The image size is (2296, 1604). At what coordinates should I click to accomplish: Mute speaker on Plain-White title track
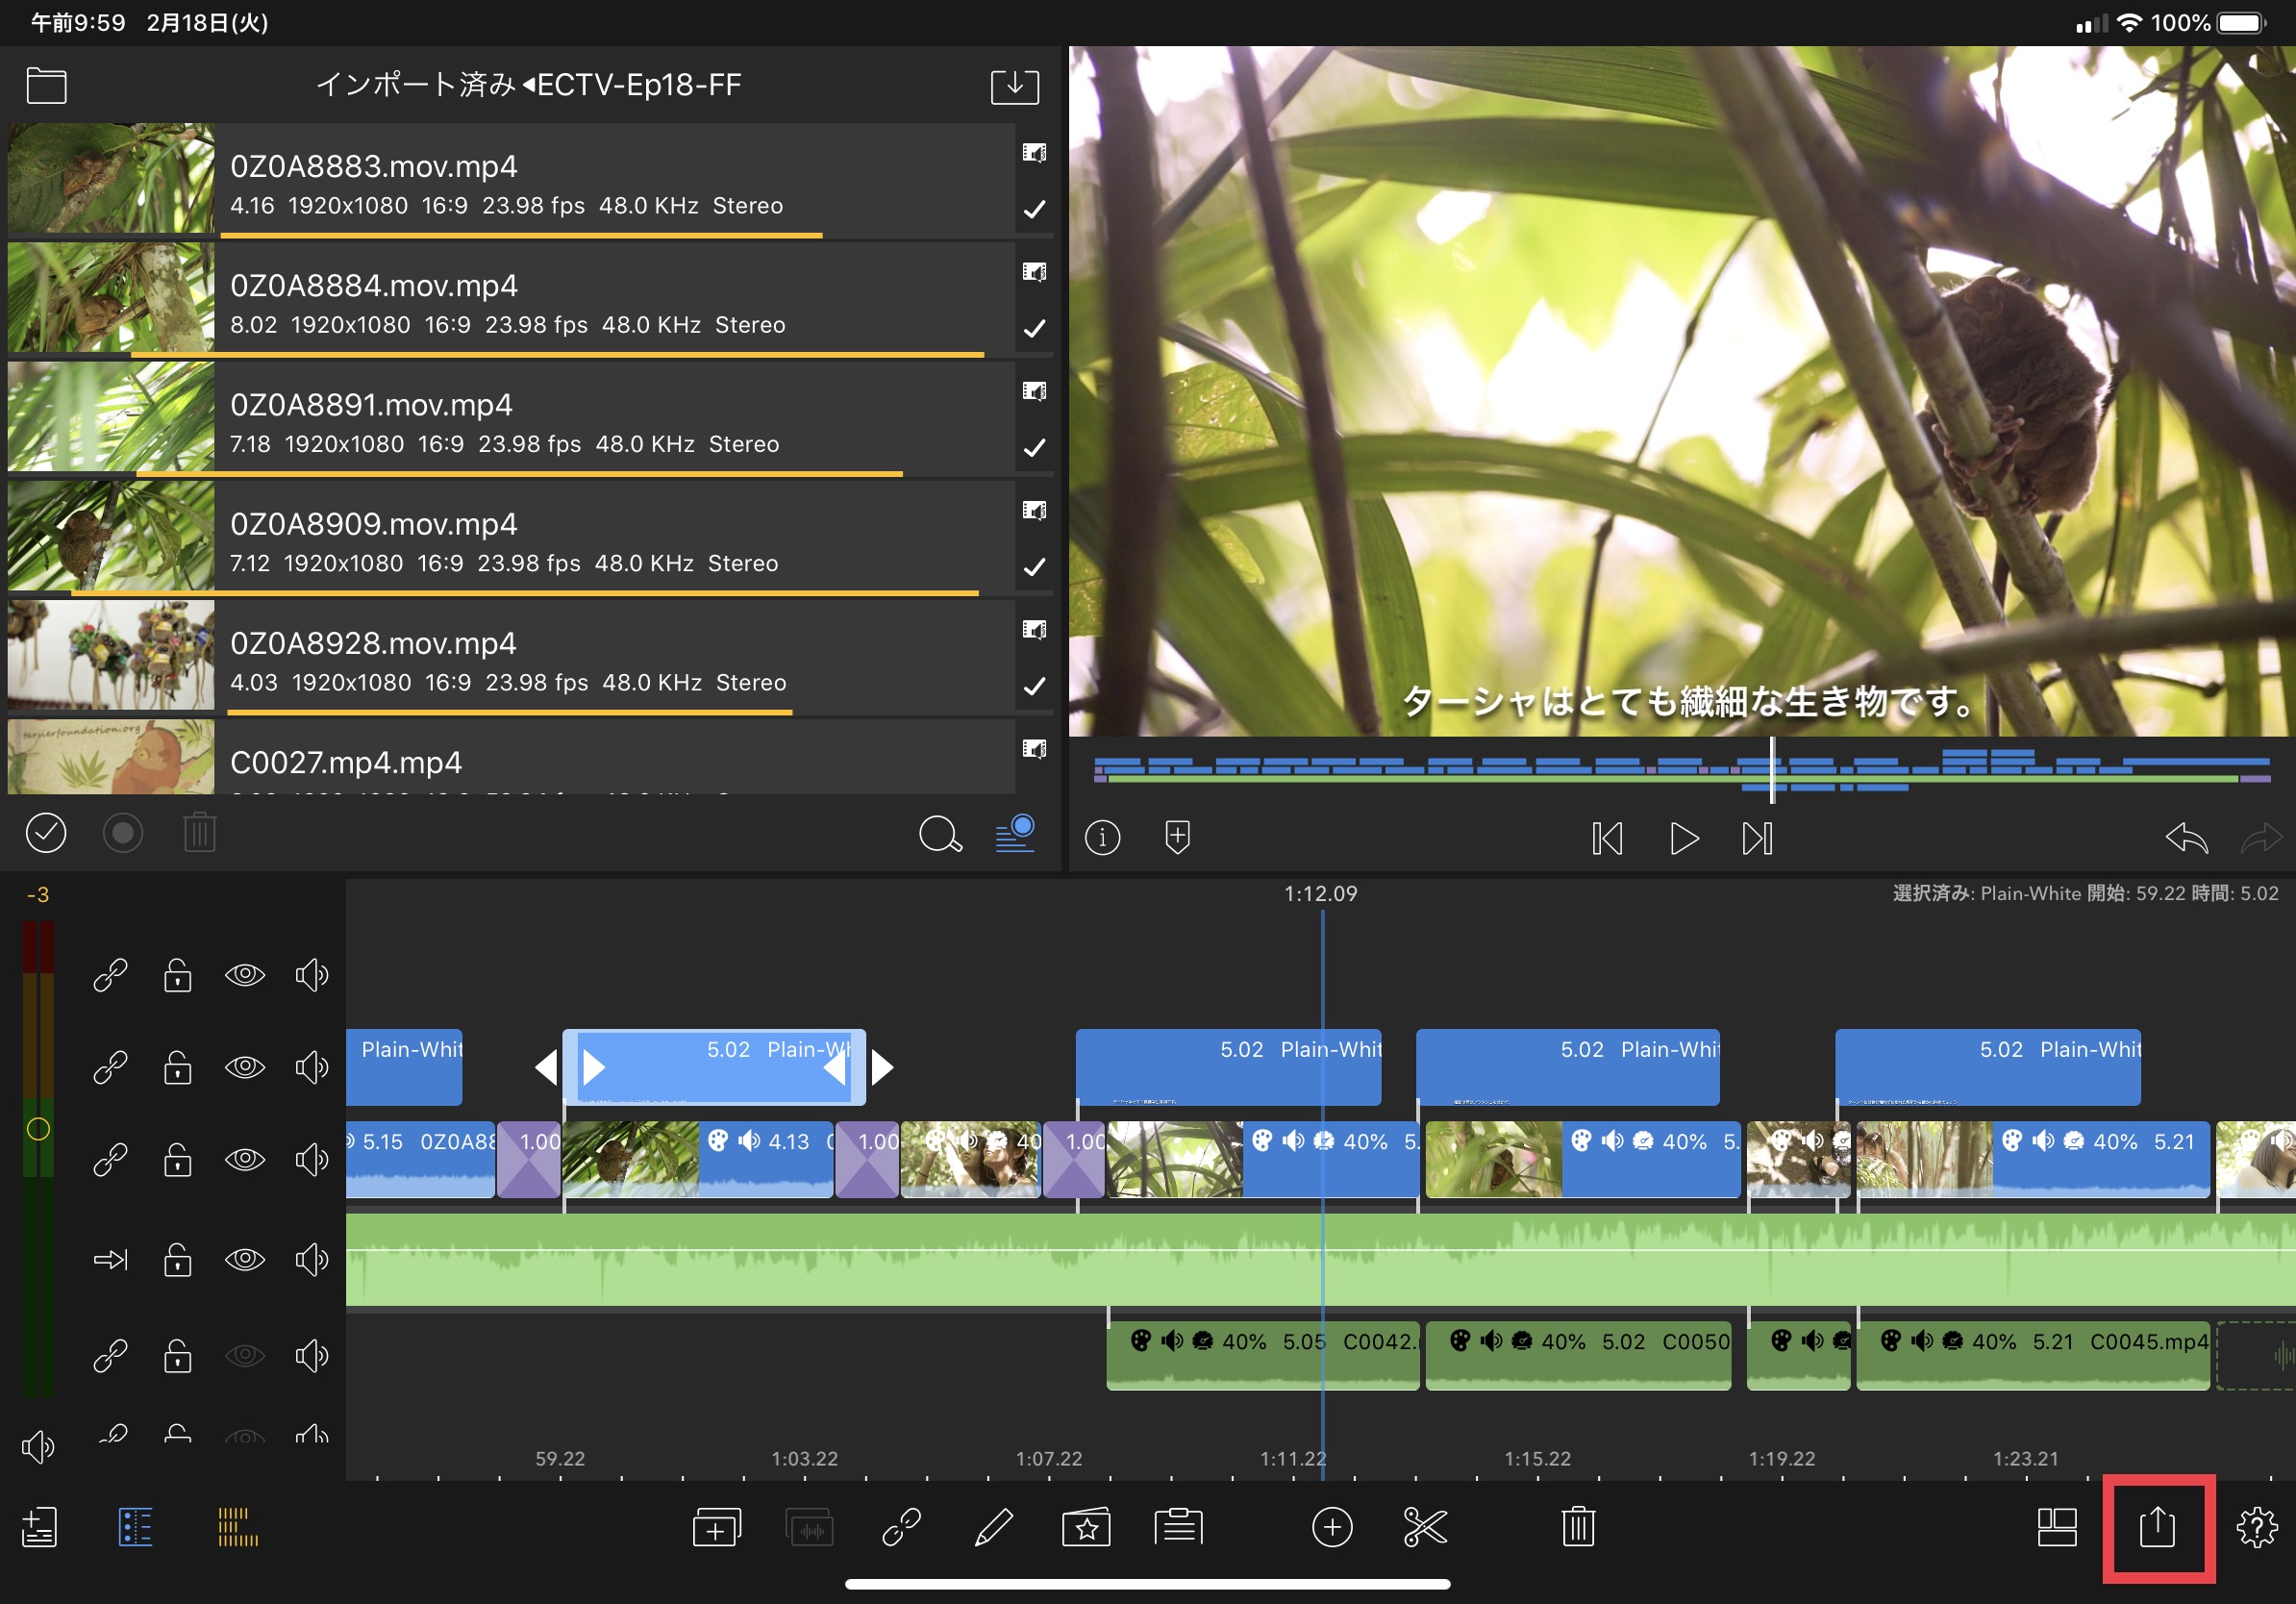(x=311, y=1067)
